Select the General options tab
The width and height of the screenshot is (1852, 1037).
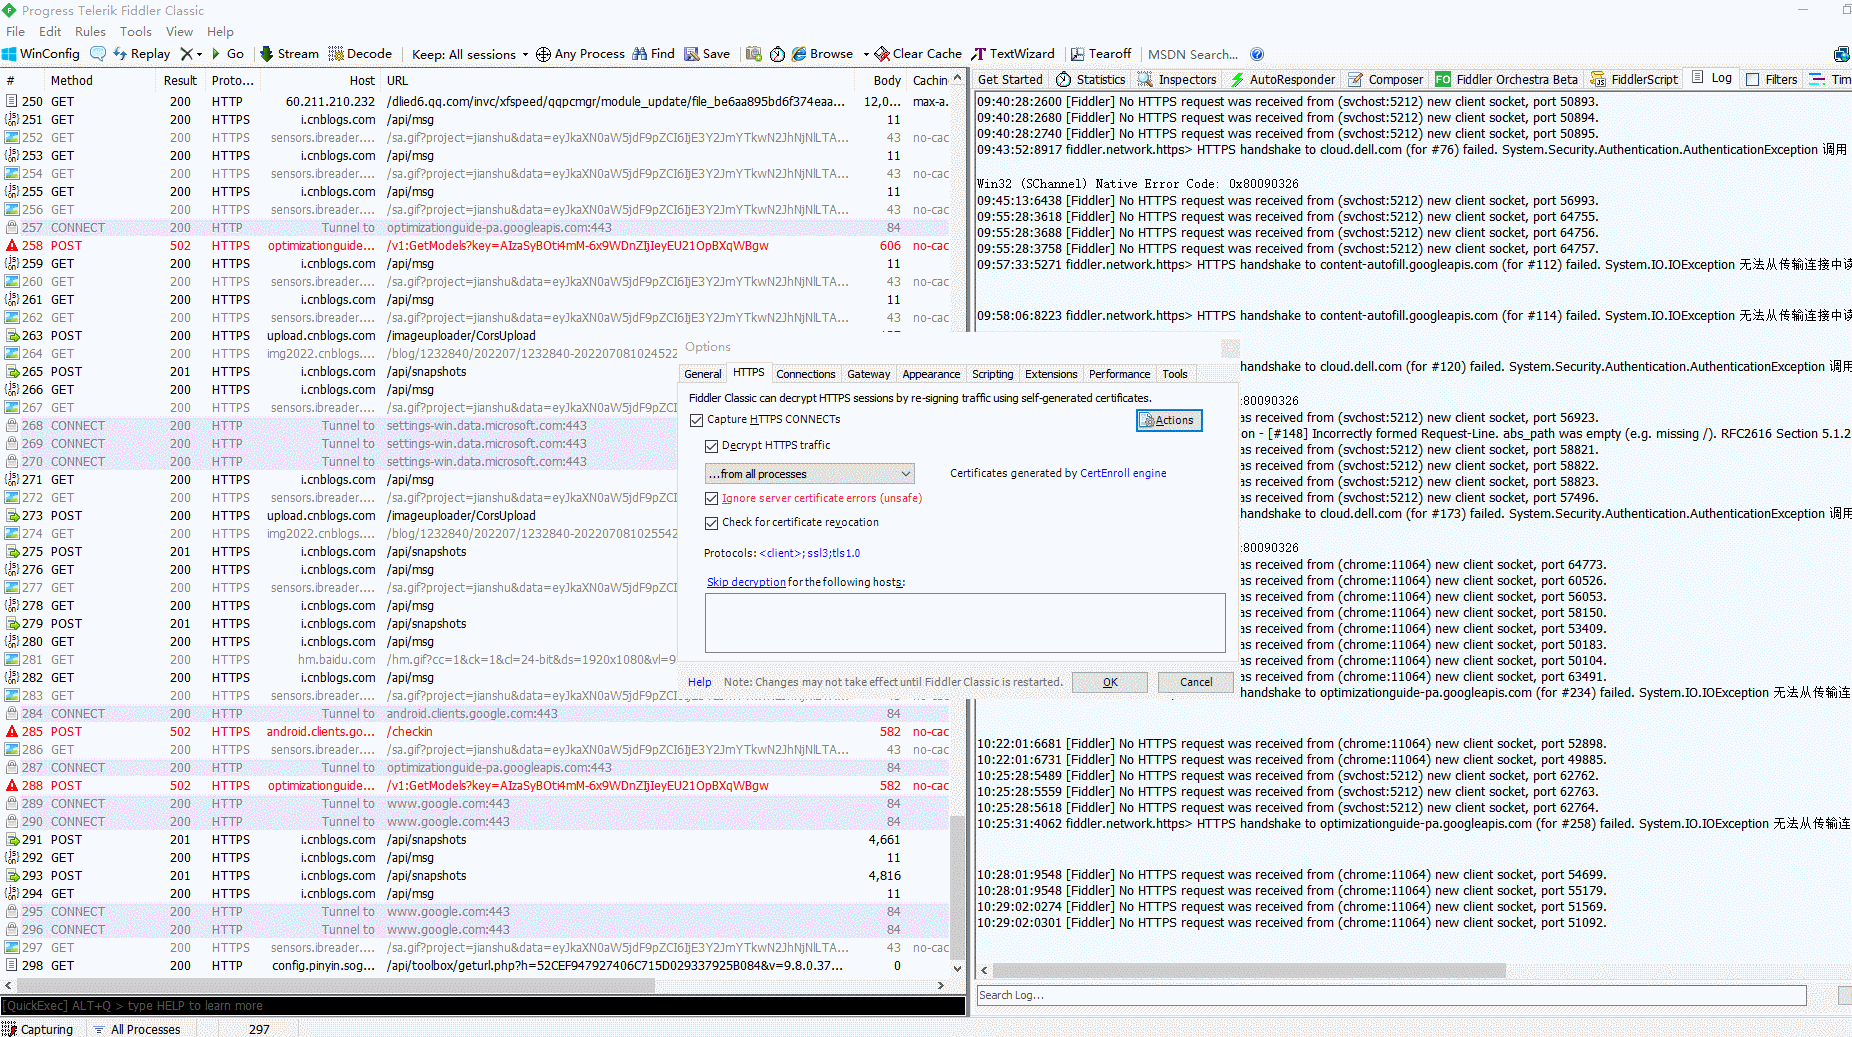pos(703,374)
